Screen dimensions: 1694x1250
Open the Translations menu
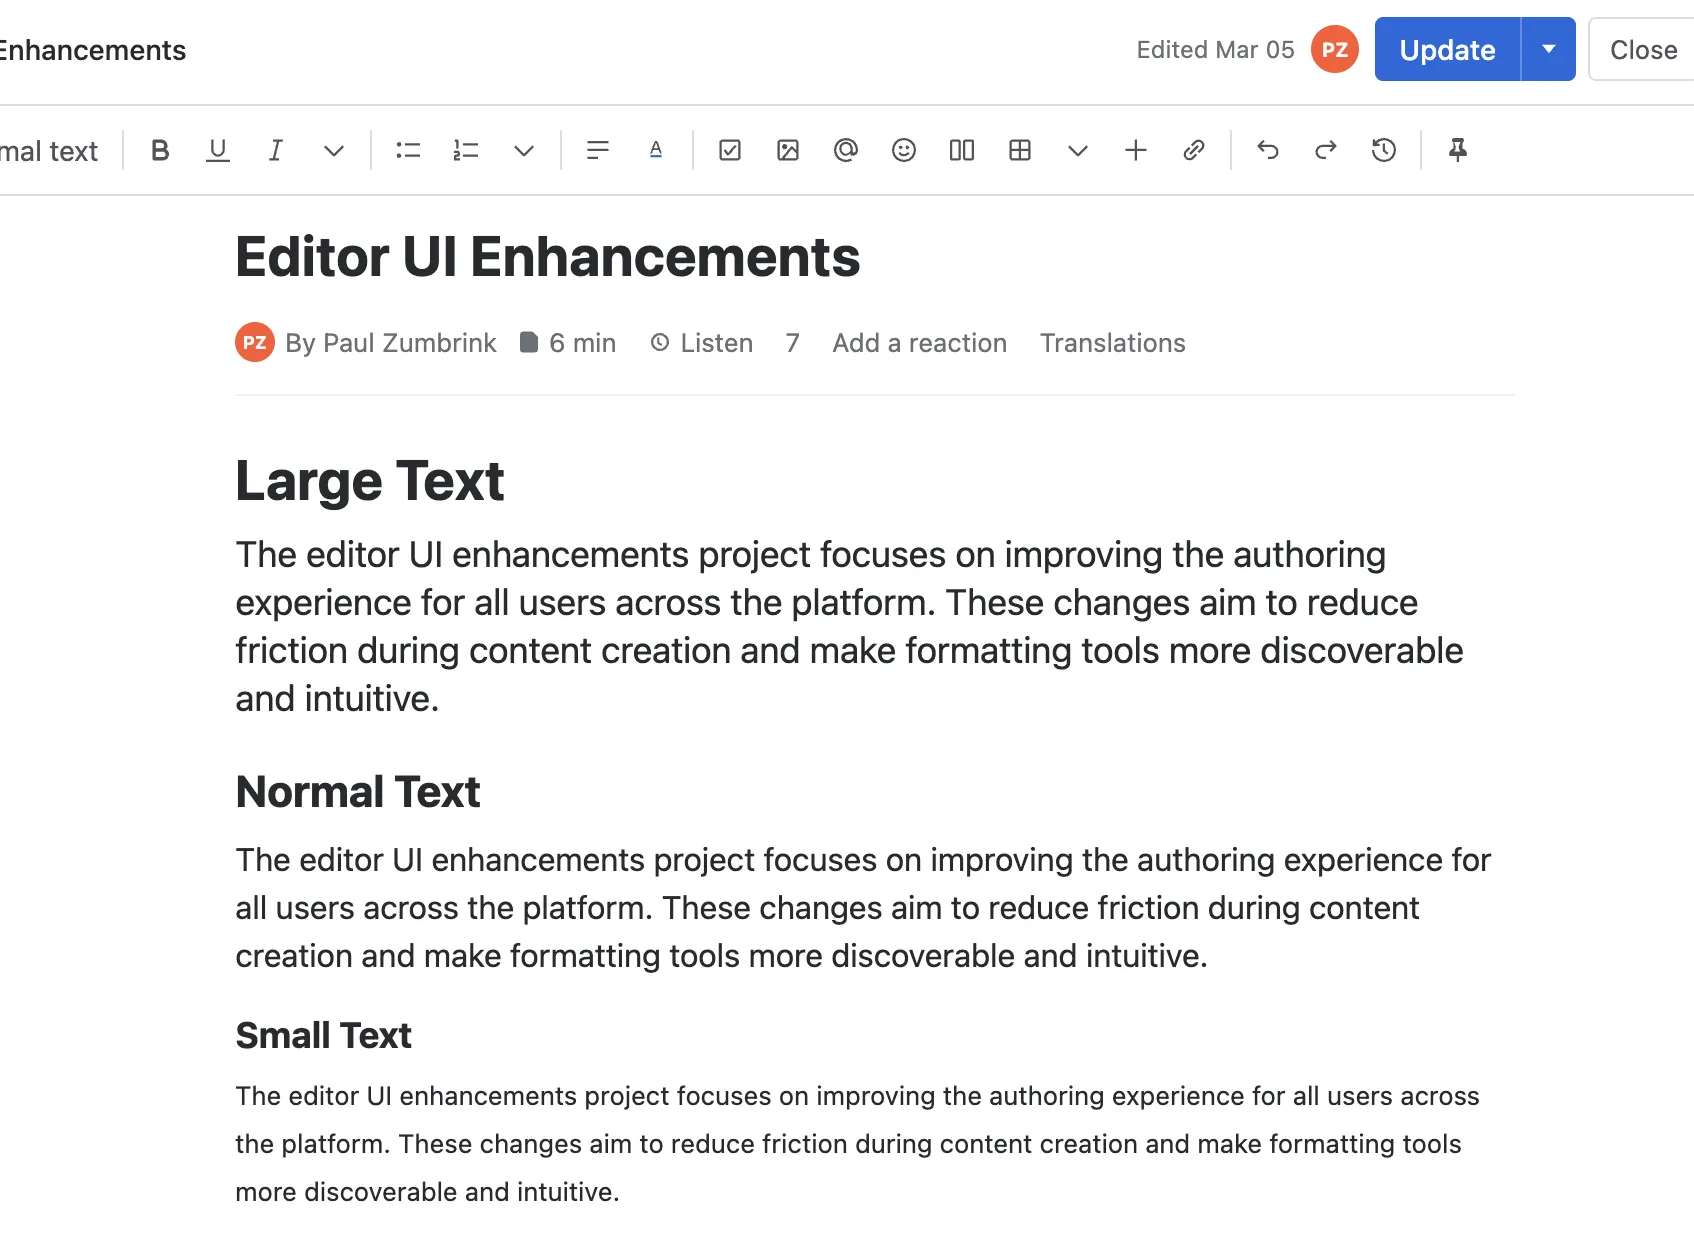pyautogui.click(x=1113, y=343)
